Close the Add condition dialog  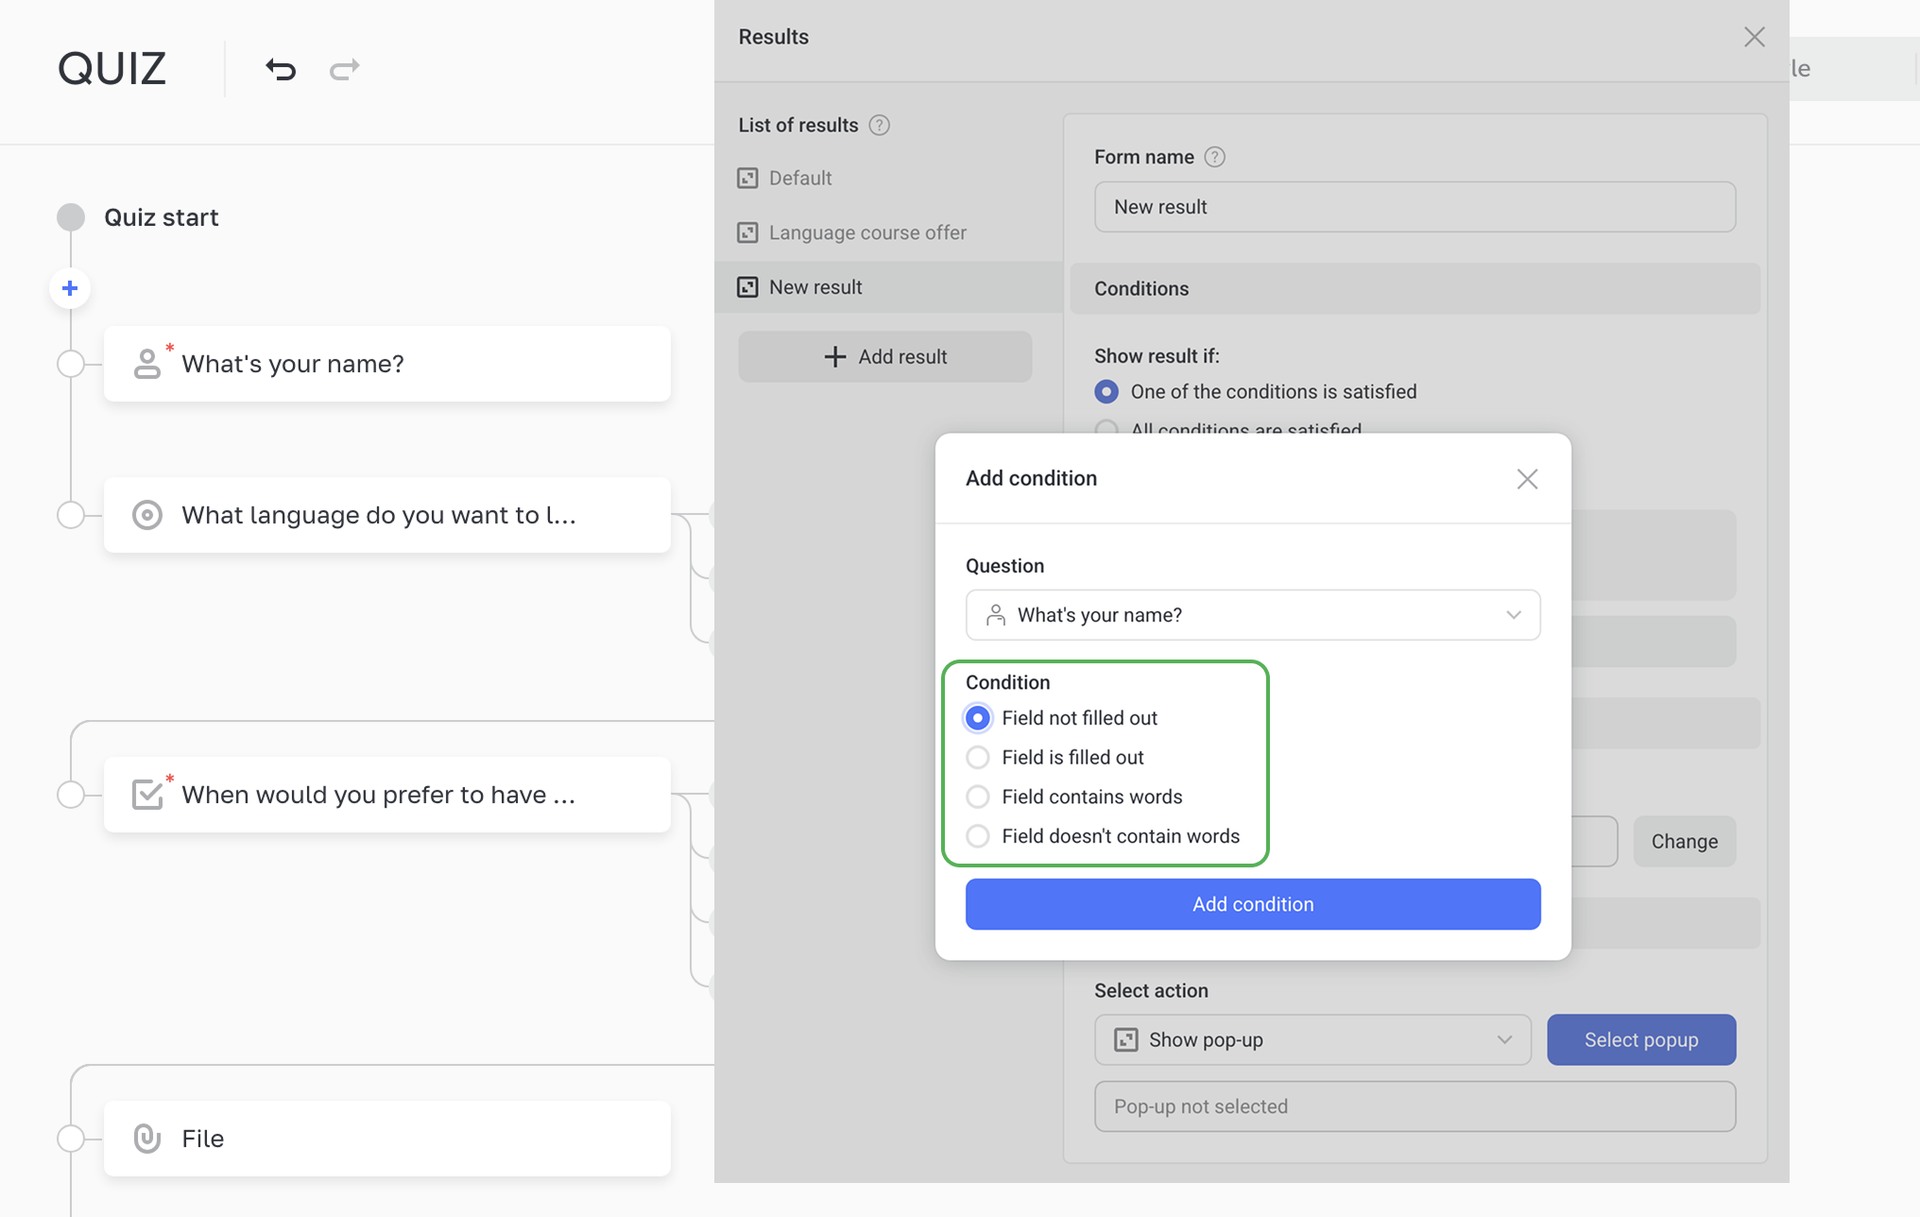1527,479
